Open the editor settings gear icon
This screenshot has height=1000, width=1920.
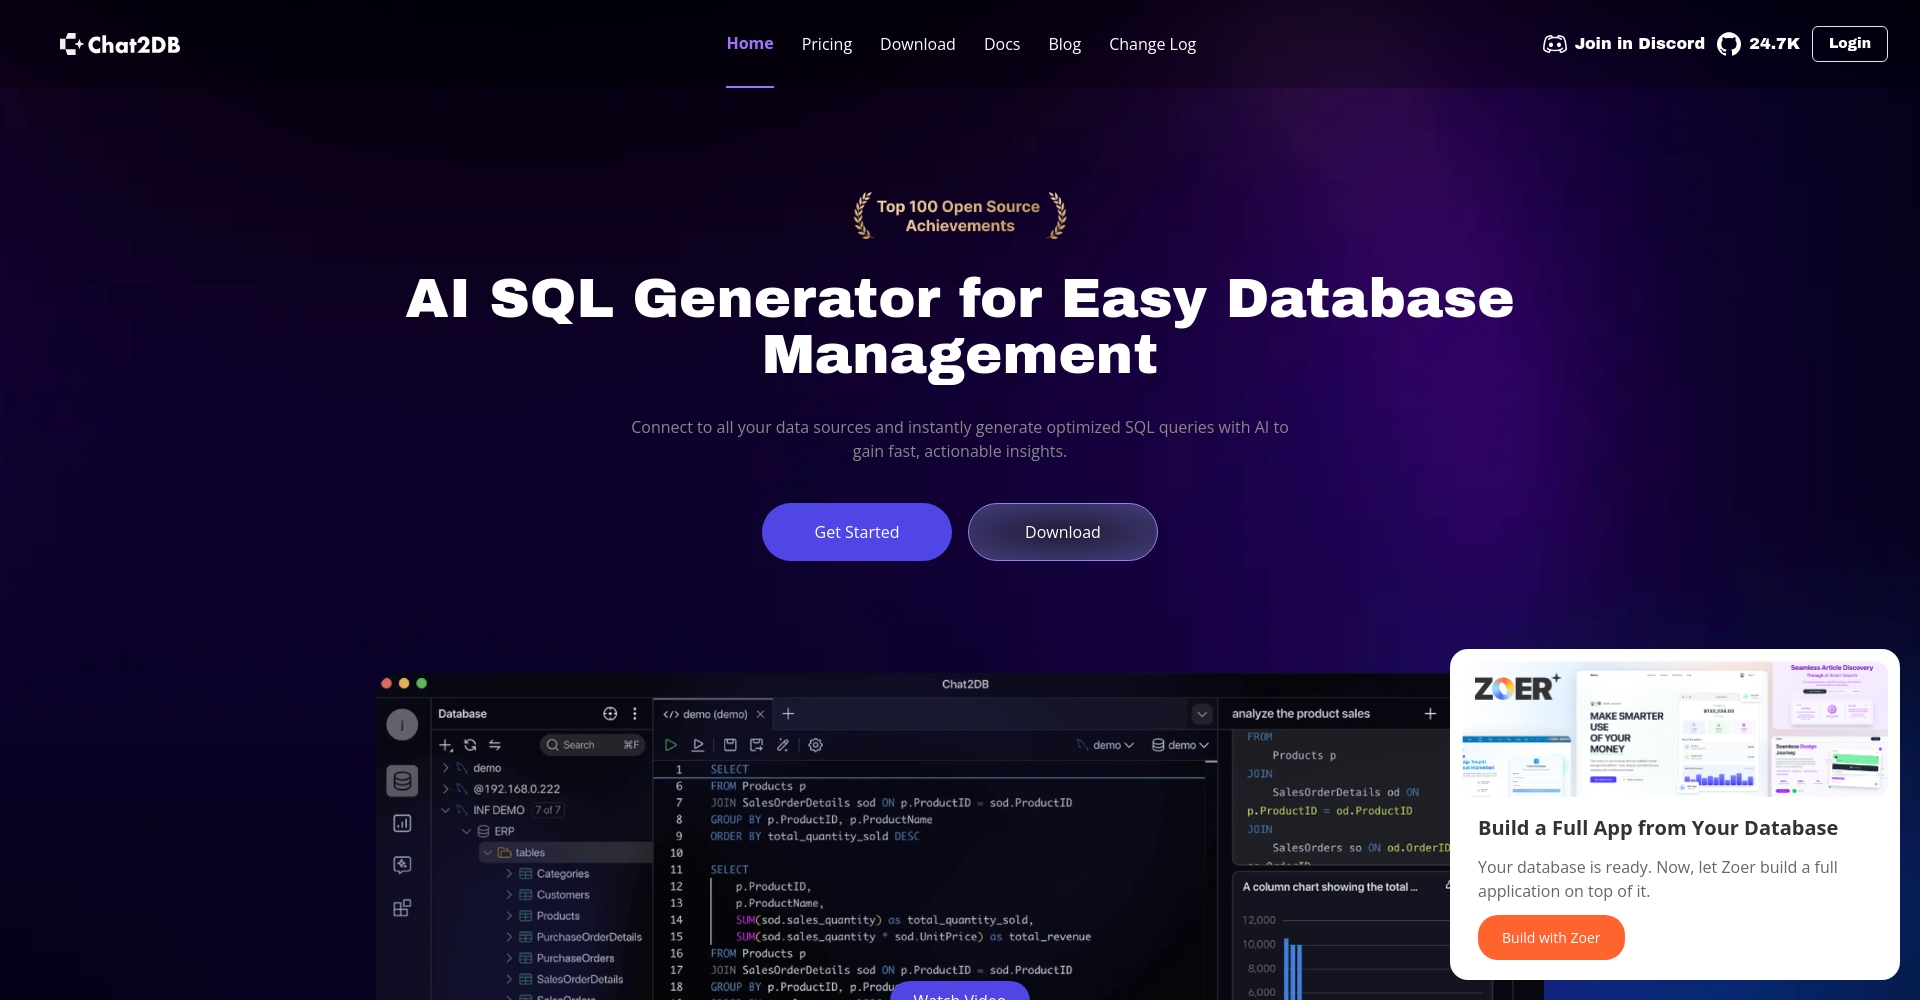(x=816, y=745)
